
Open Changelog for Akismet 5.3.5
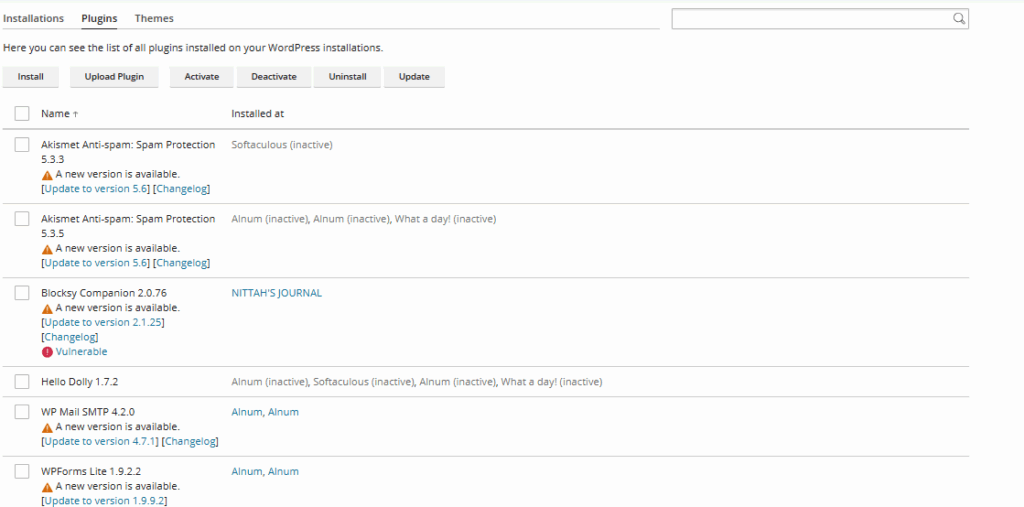(182, 263)
